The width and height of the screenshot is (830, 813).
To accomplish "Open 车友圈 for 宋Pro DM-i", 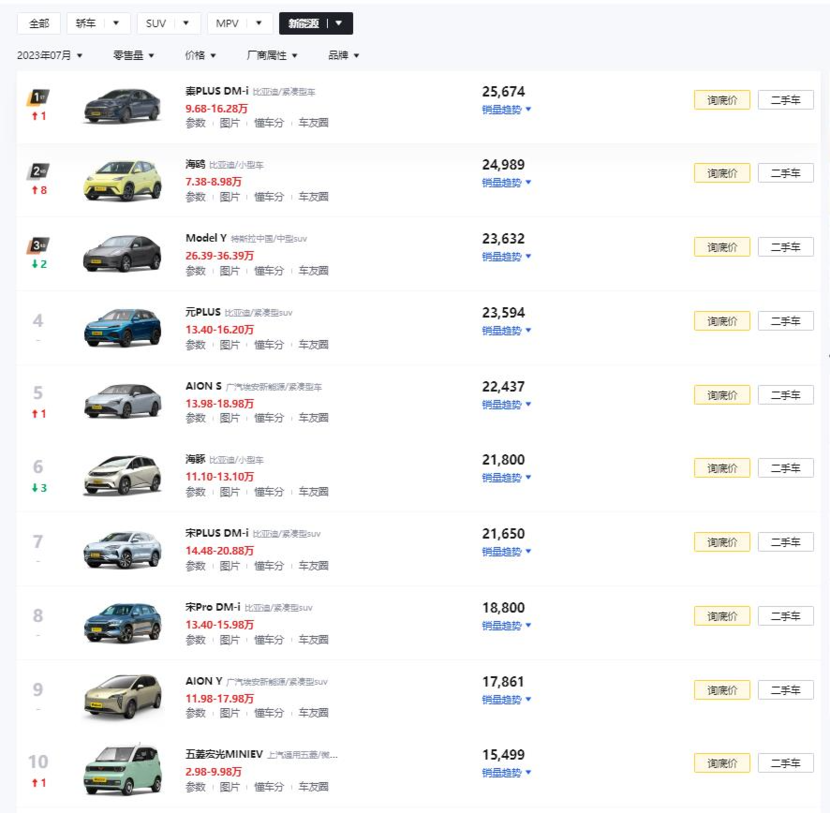I will (313, 640).
